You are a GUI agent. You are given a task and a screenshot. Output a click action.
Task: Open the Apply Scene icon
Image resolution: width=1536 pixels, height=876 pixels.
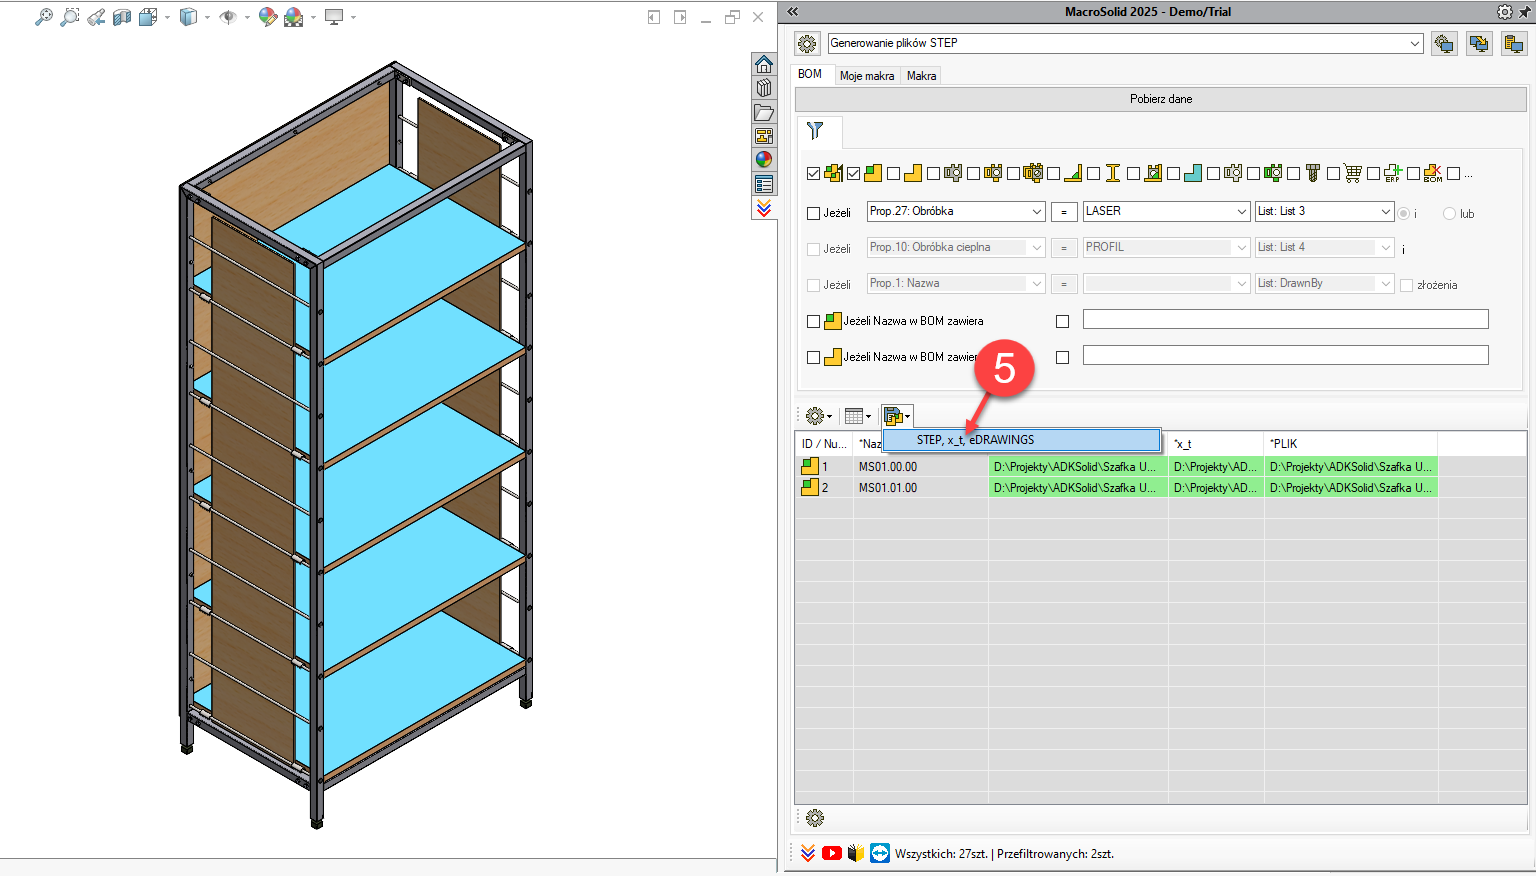pyautogui.click(x=293, y=17)
